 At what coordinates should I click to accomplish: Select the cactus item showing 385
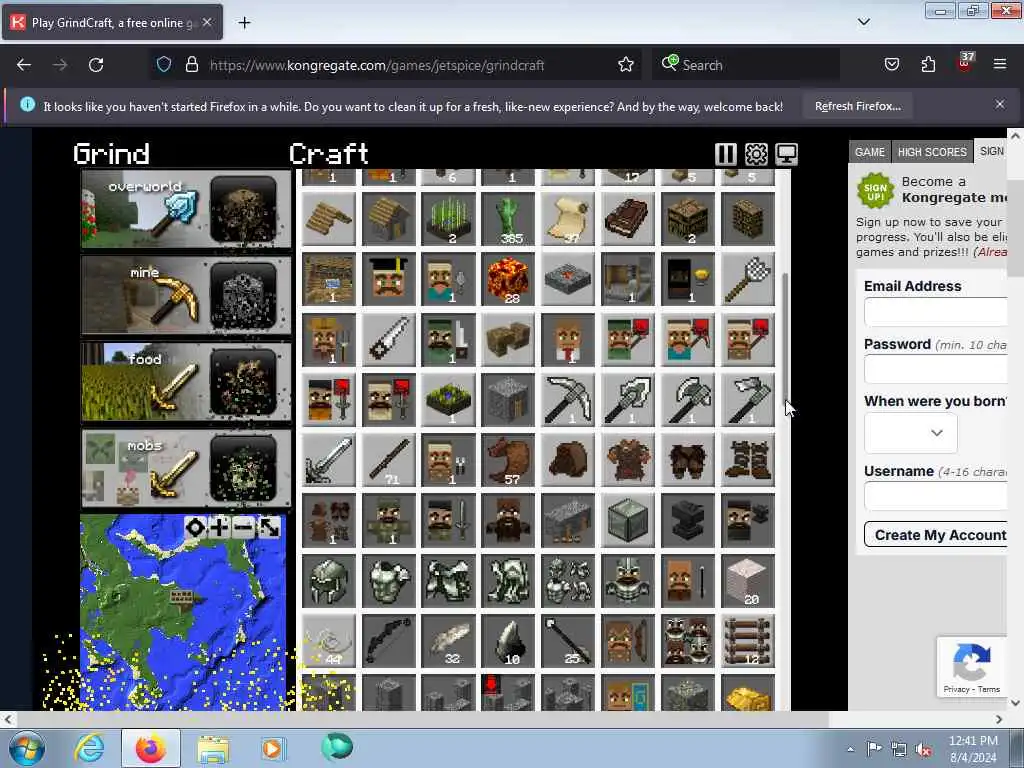coord(508,219)
